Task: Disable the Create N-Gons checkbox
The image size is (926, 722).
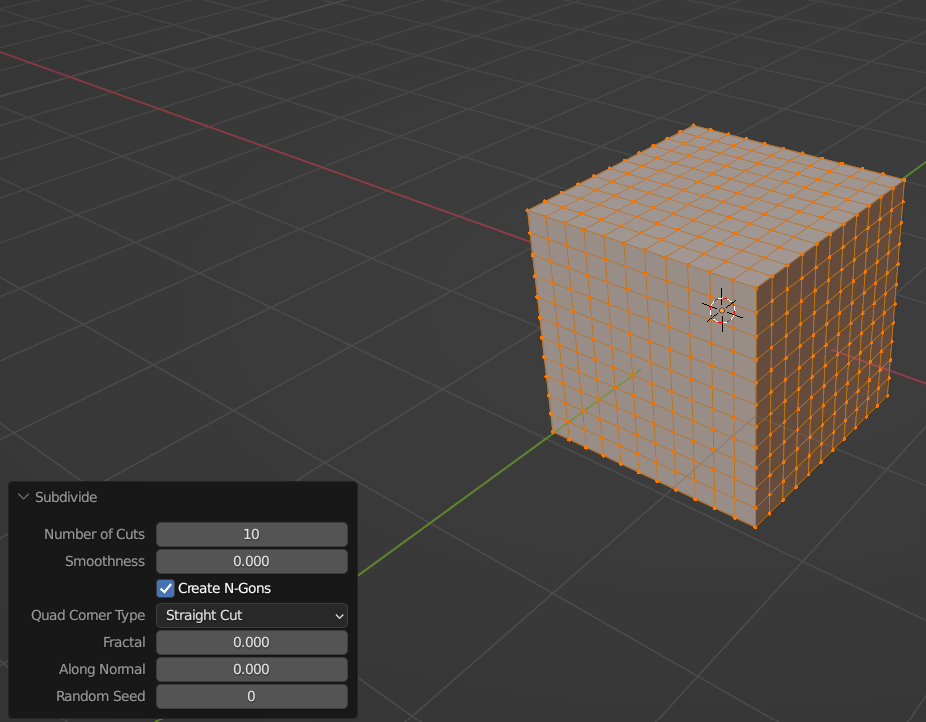Action: pos(165,589)
